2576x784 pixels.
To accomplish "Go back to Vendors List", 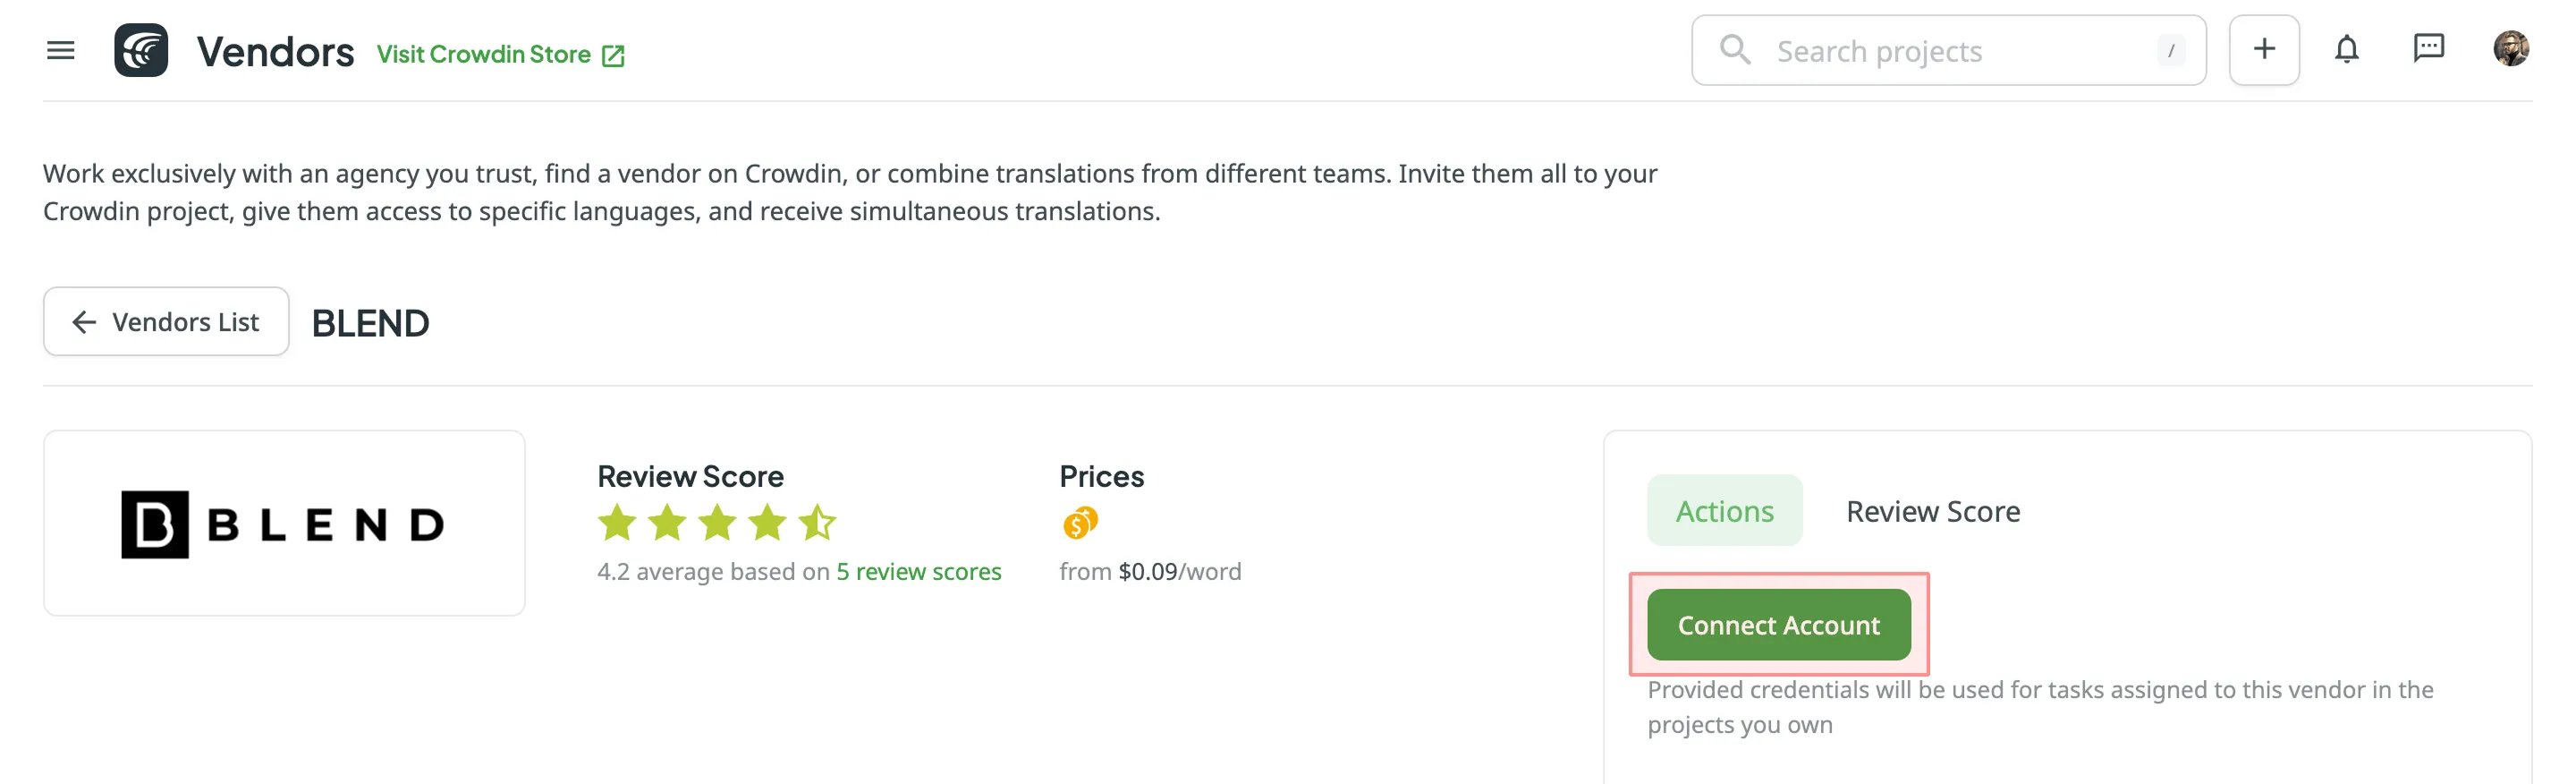I will click(166, 322).
